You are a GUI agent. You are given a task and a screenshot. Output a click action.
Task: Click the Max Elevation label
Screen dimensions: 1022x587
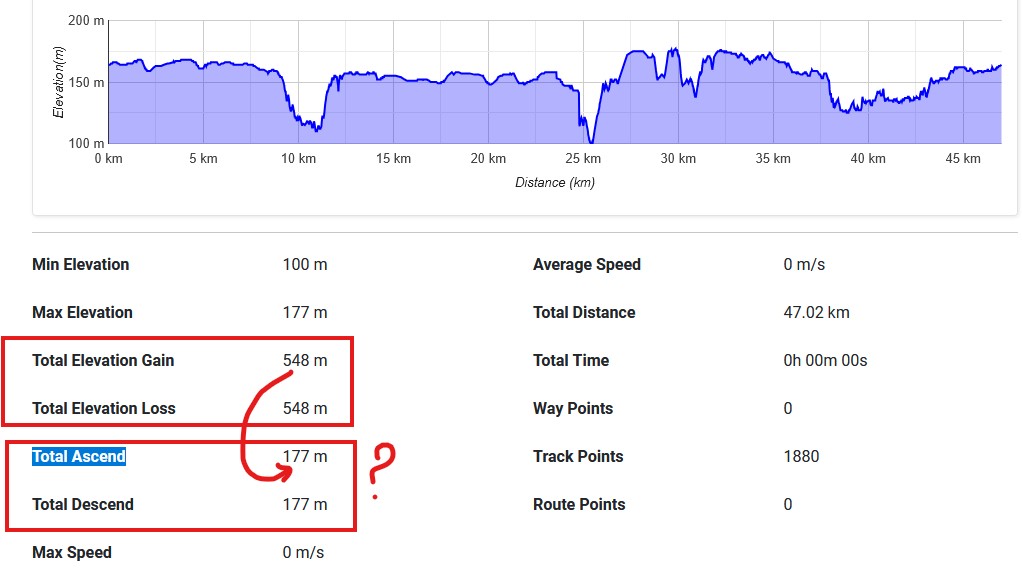[x=82, y=313]
